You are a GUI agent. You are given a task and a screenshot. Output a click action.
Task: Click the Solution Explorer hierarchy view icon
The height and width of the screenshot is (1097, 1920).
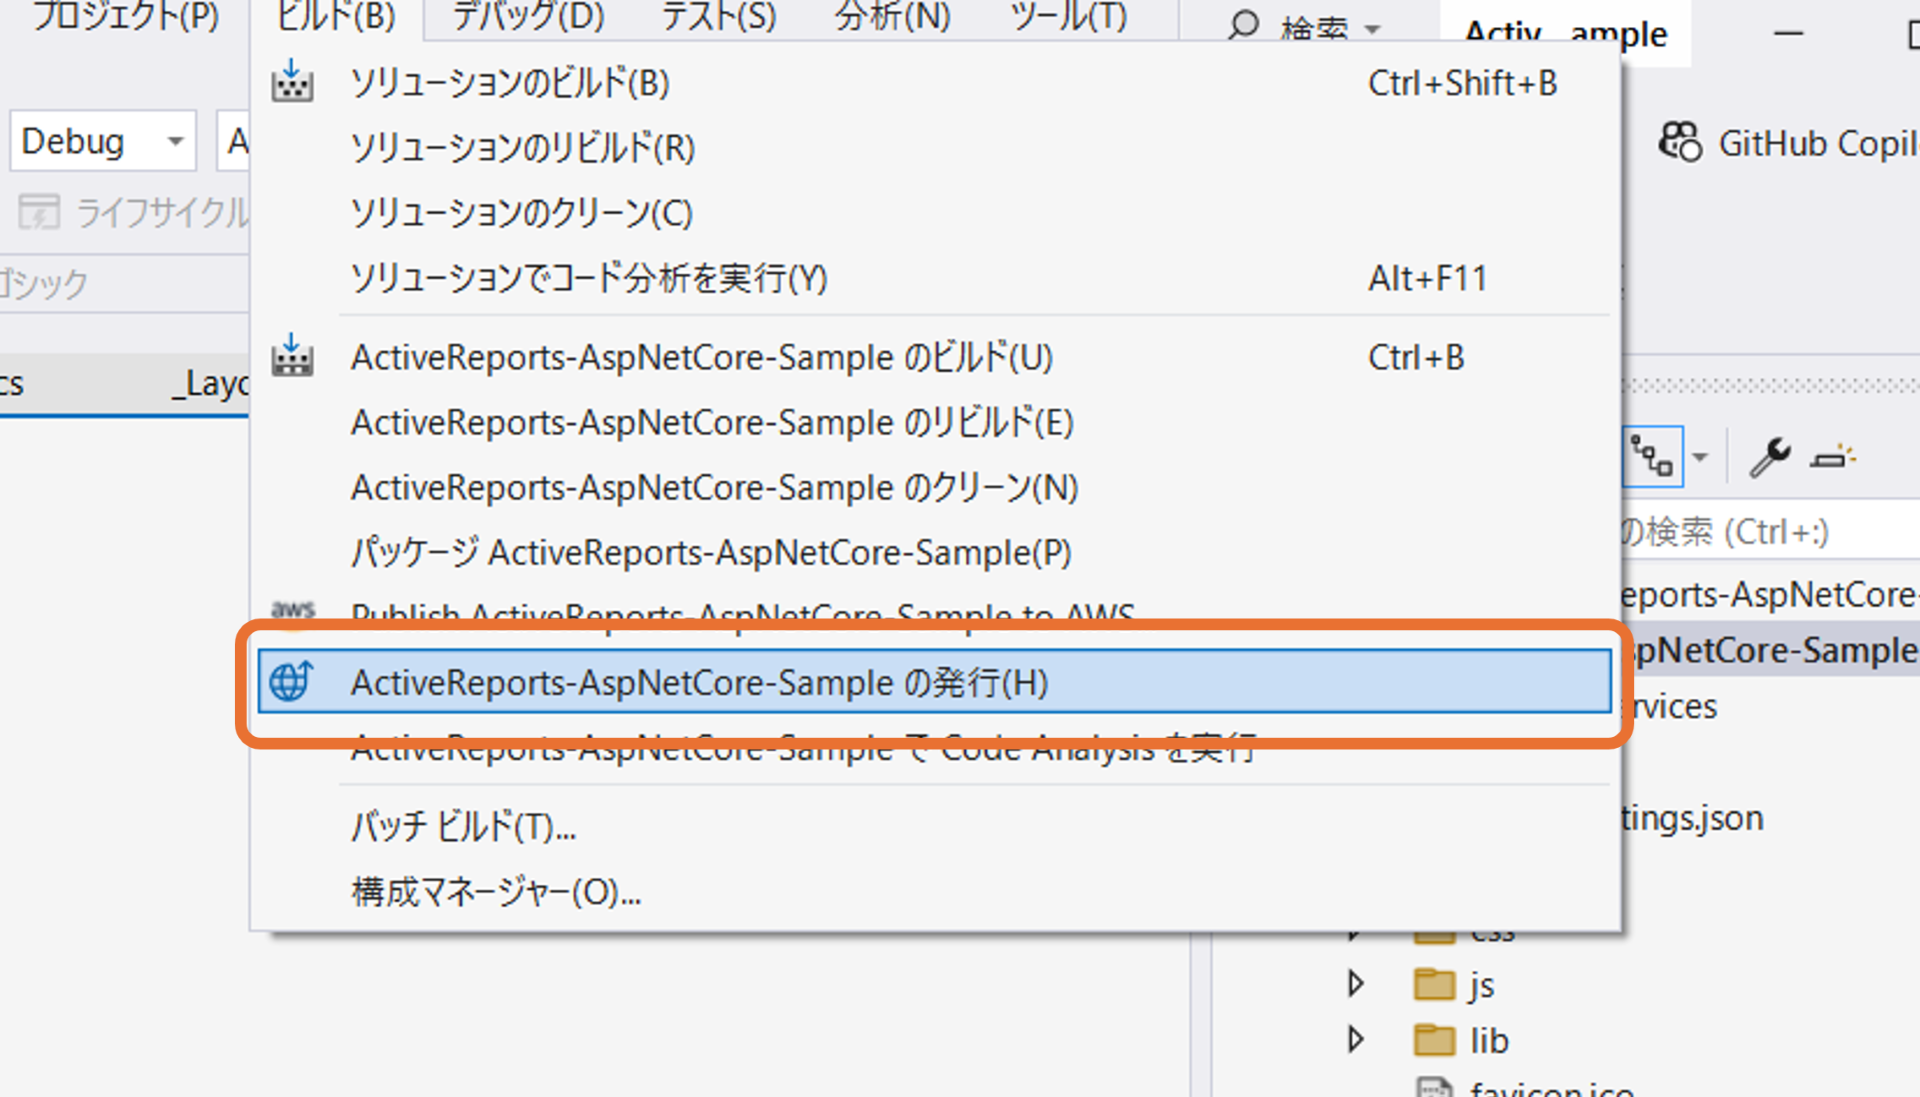[x=1651, y=458]
